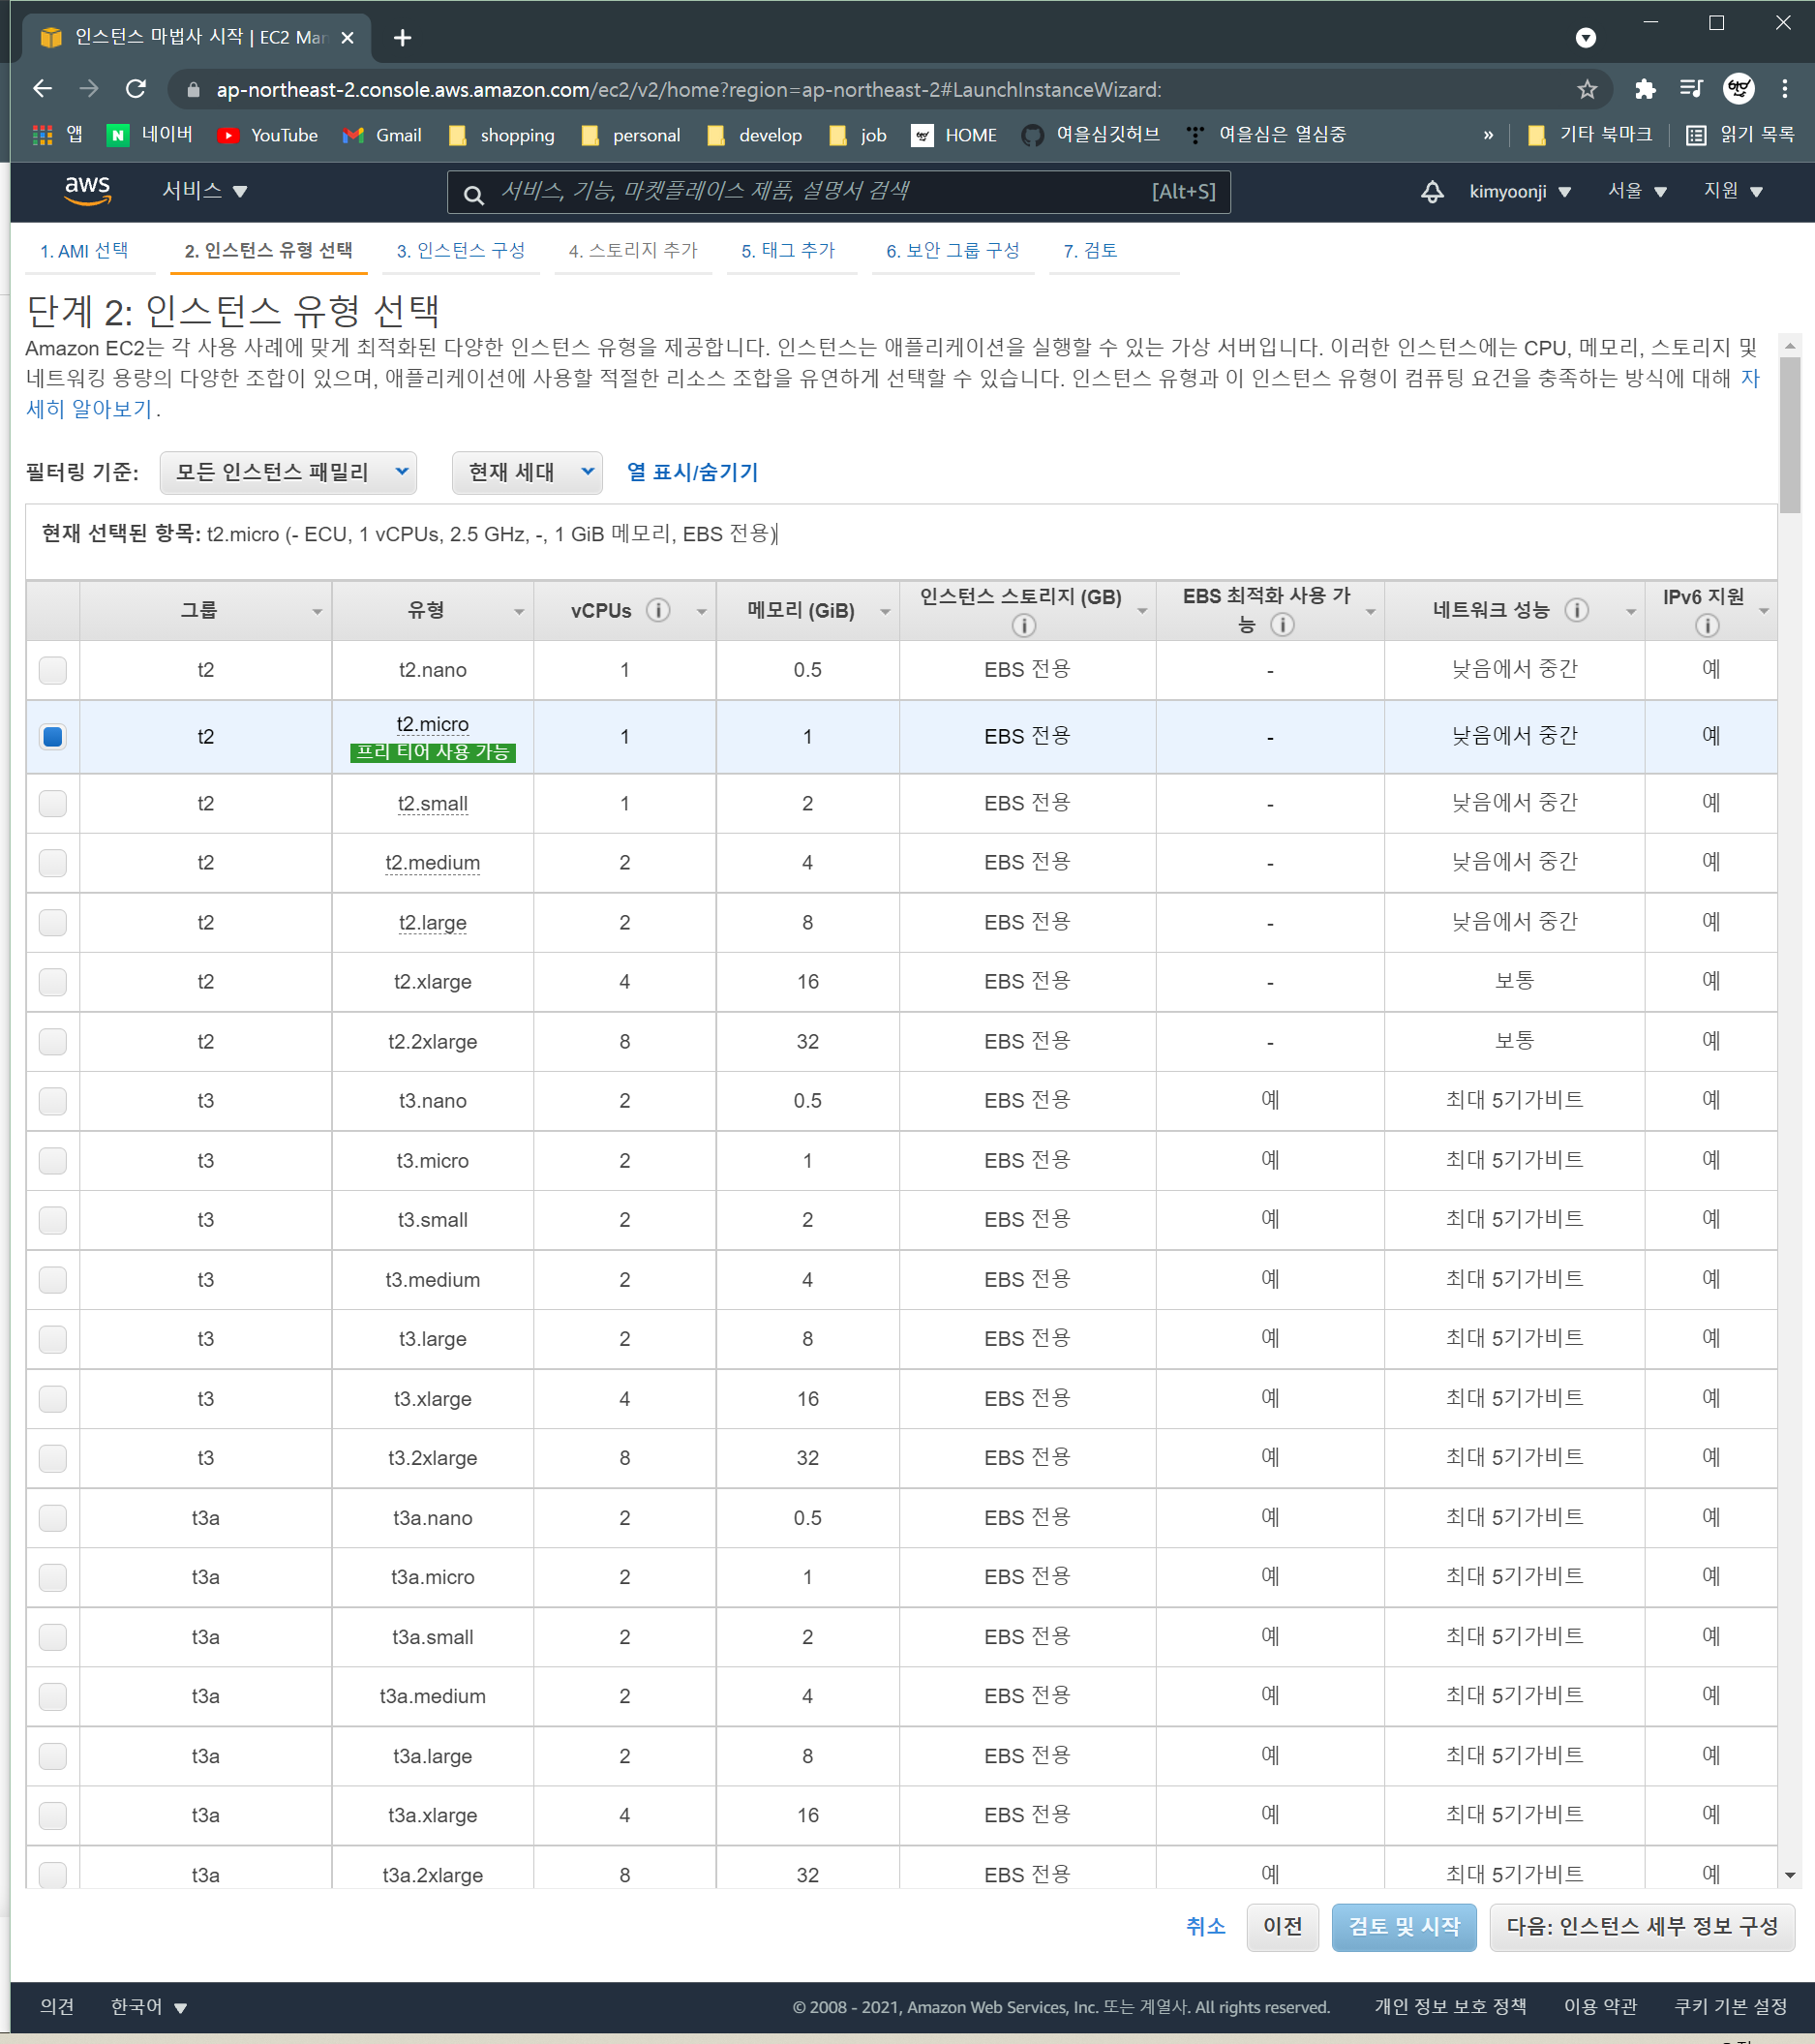The width and height of the screenshot is (1815, 2044).
Task: Select the t2.large instance checkbox
Action: 53,923
